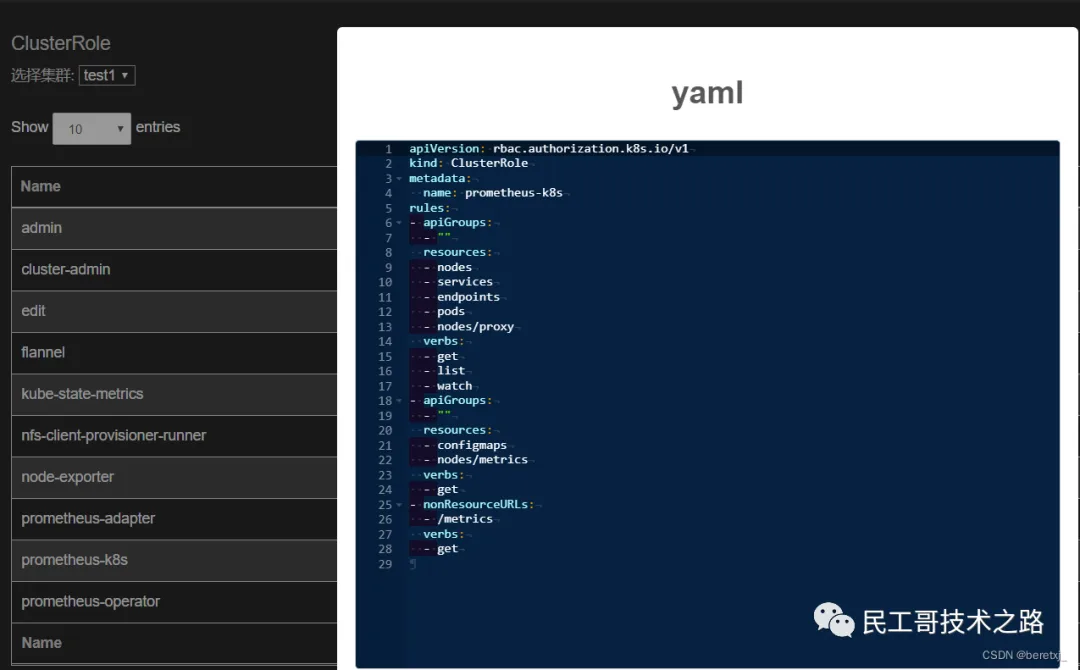Click the /metrics URL entry

tap(465, 519)
